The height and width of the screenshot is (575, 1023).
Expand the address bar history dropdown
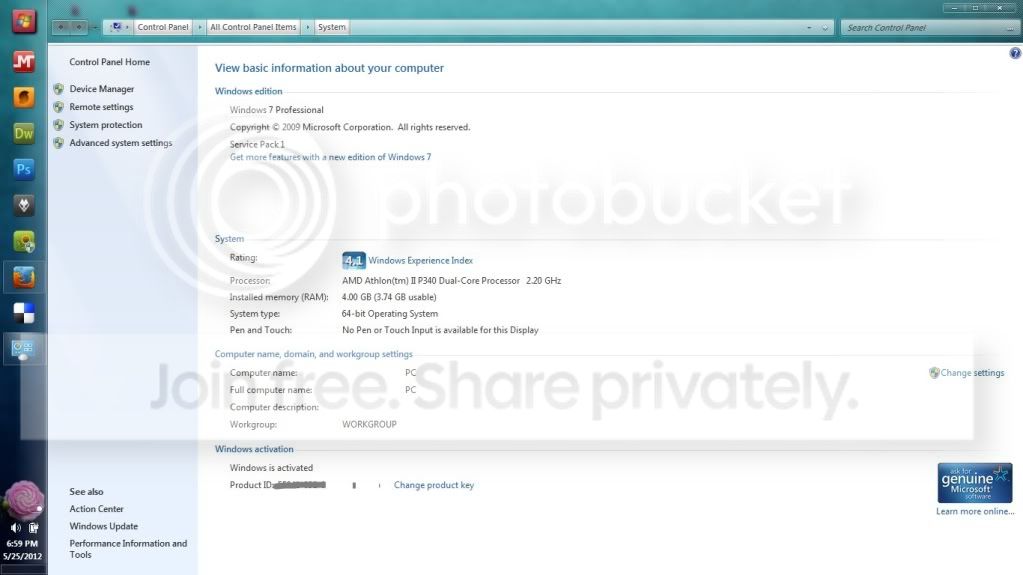(x=809, y=27)
